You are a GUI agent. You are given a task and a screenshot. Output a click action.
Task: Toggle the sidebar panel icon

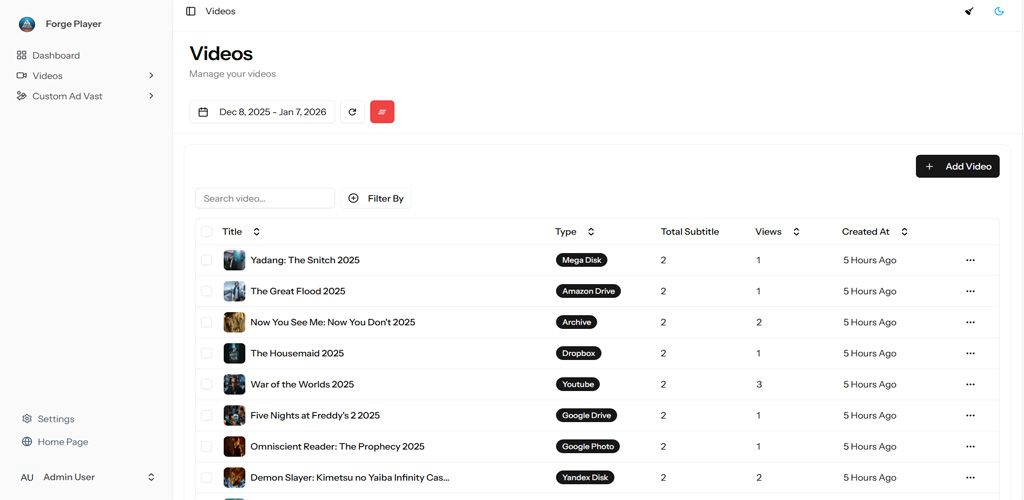(191, 11)
